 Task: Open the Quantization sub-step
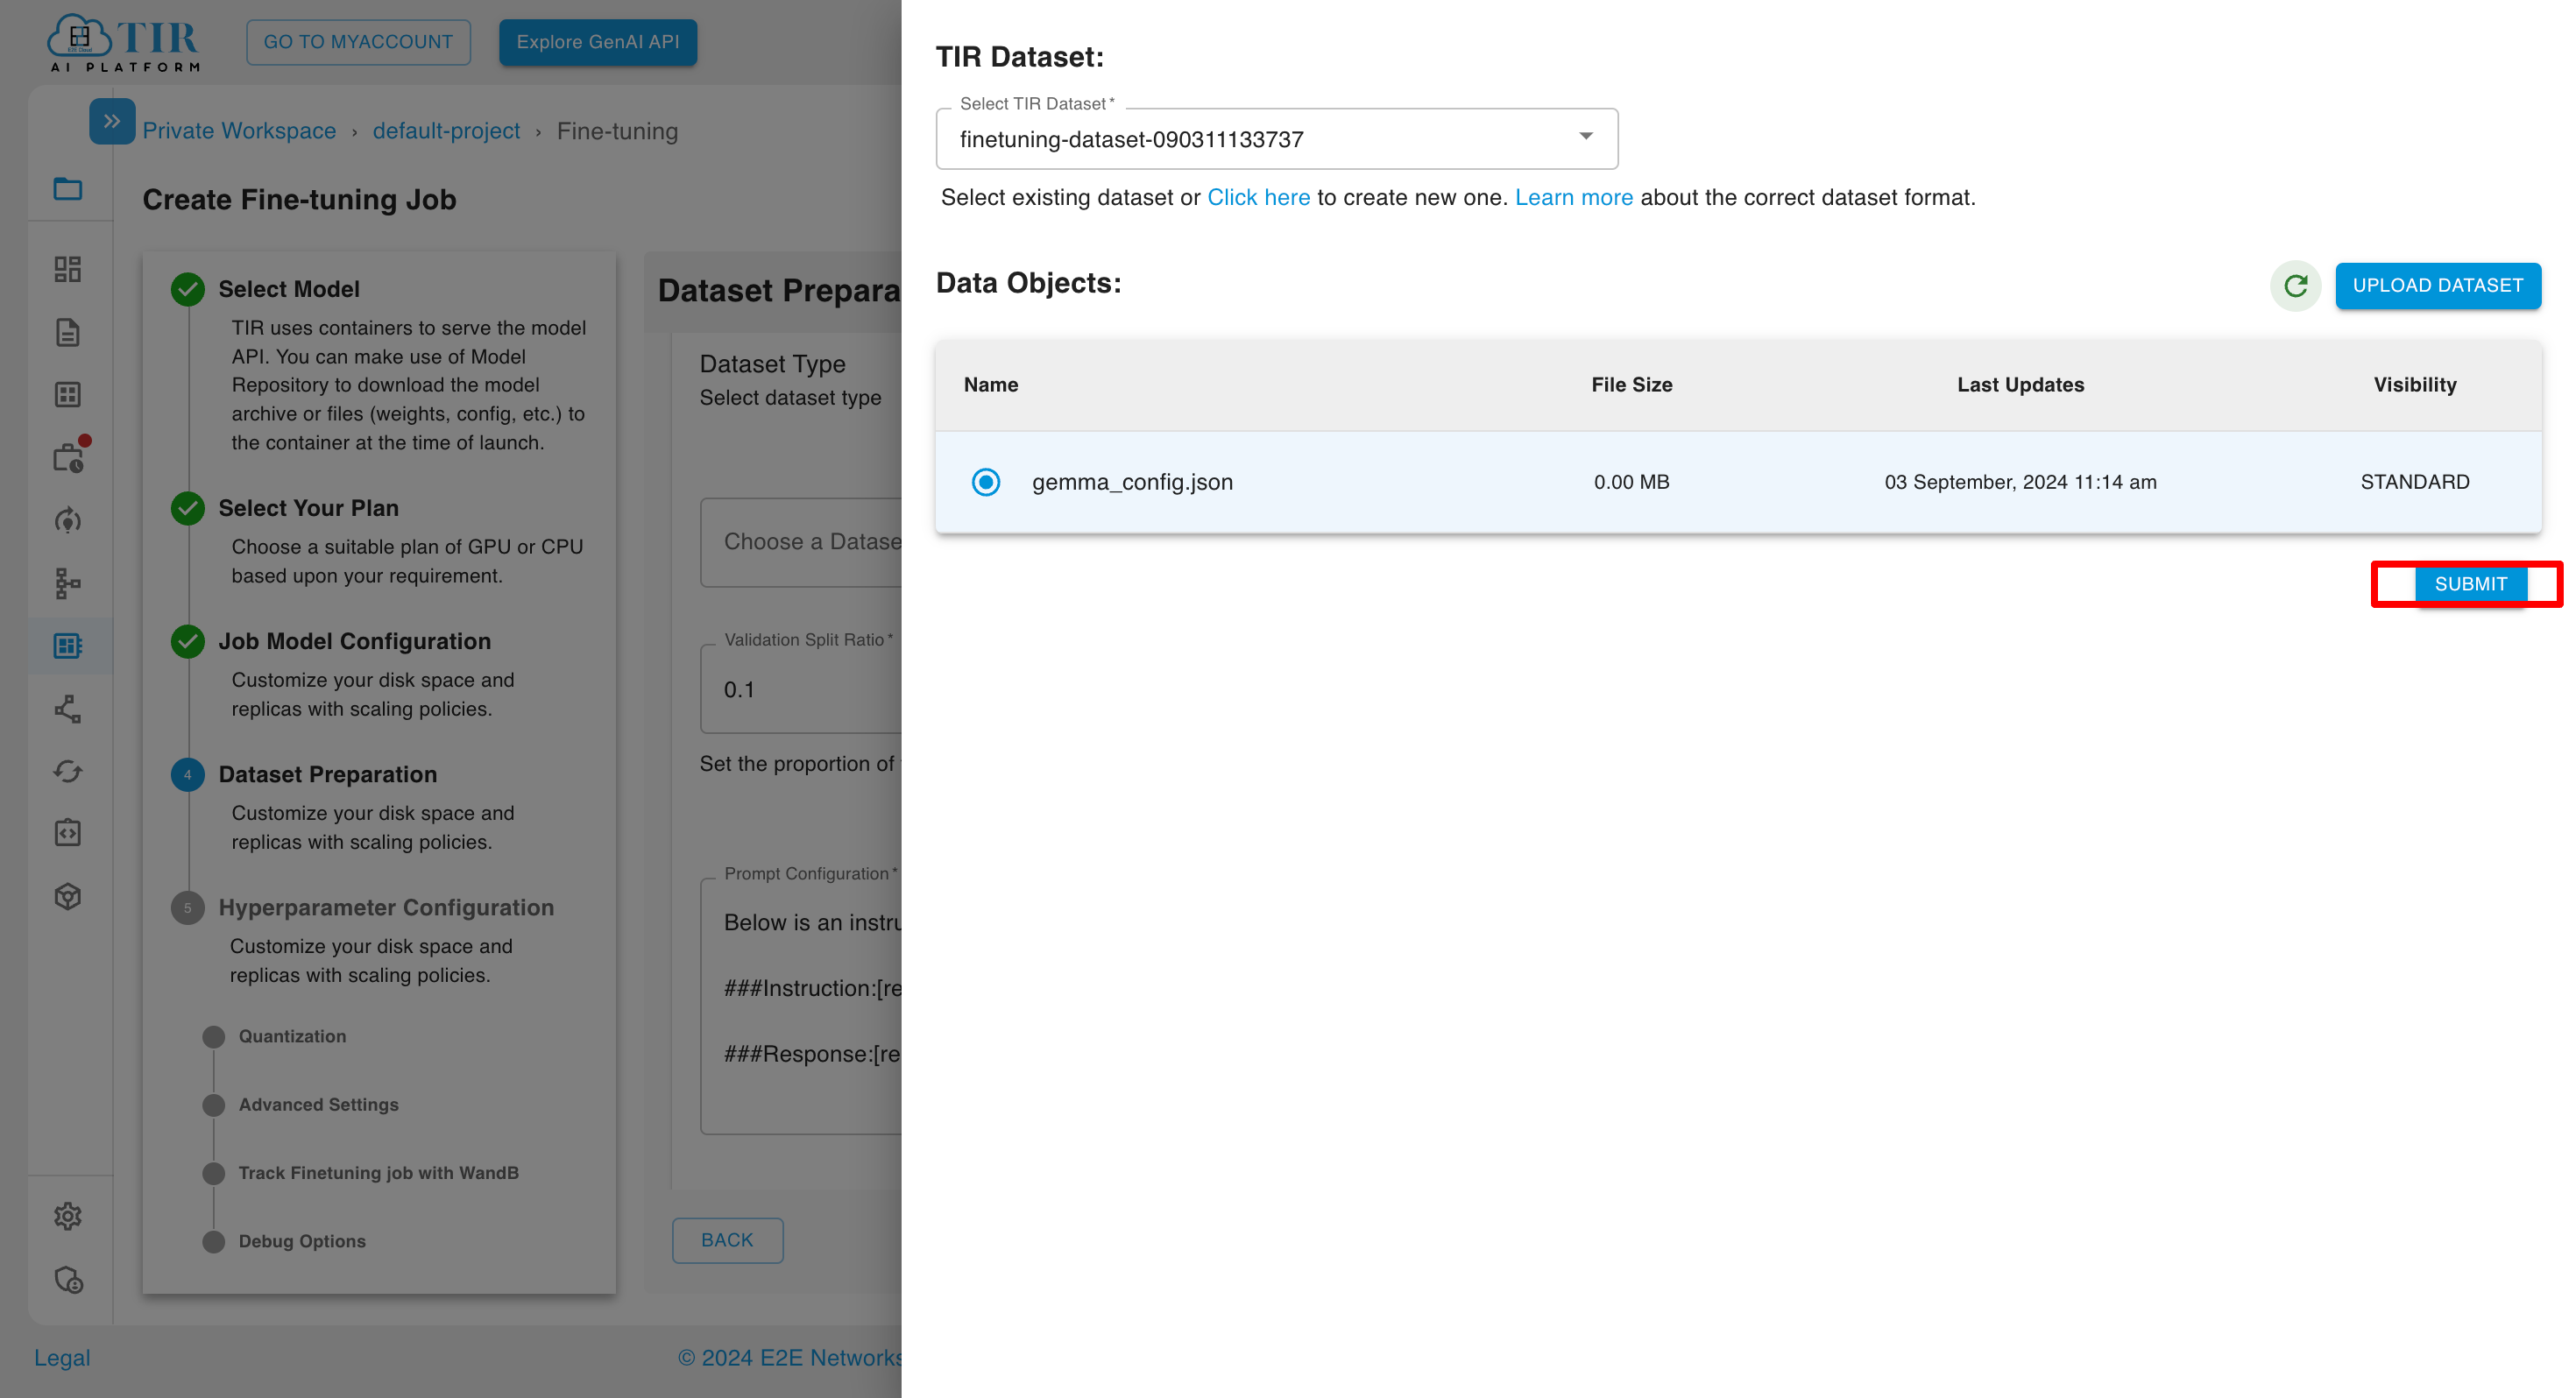[292, 1036]
